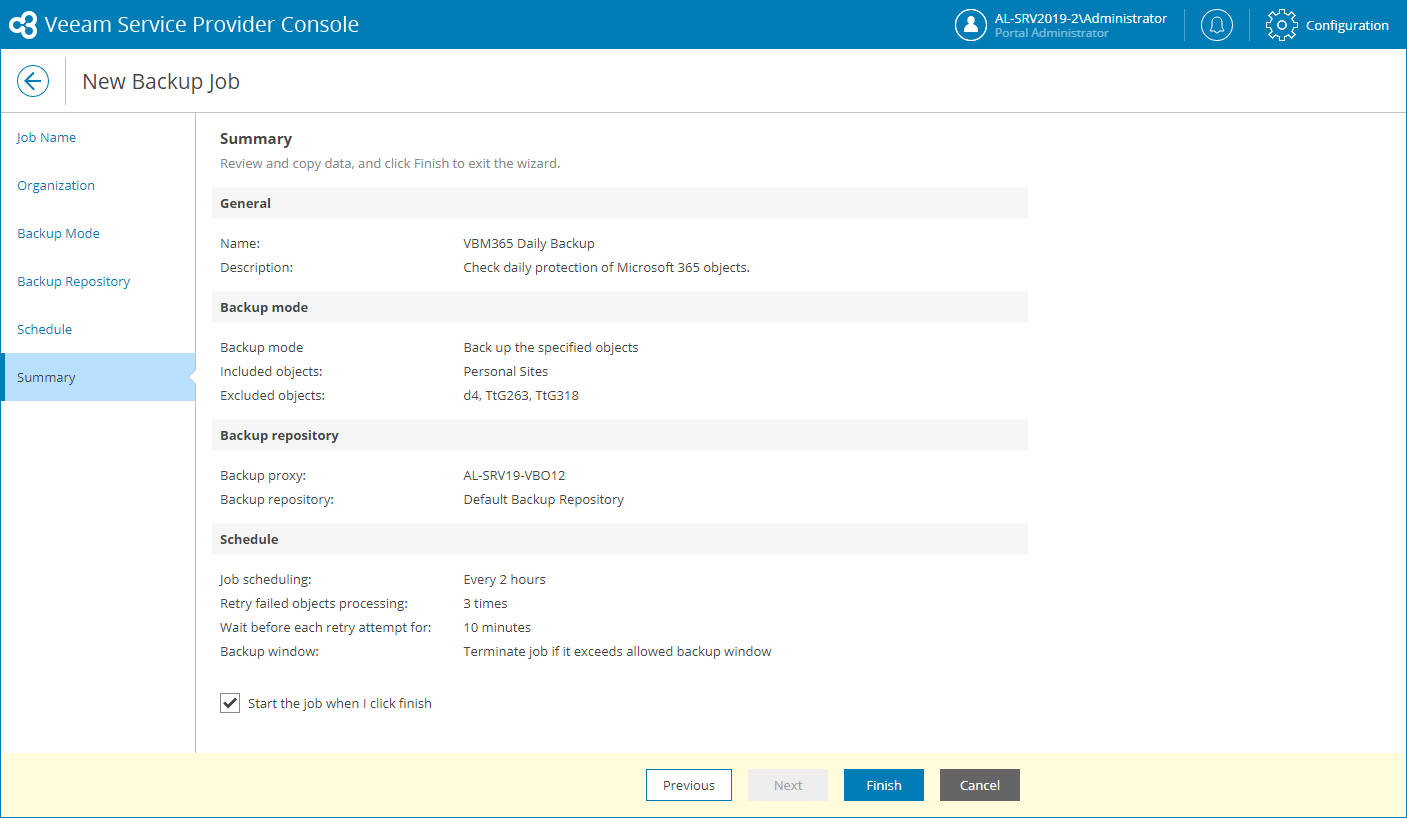Click the Name: field label
The width and height of the screenshot is (1407, 818).
coord(240,243)
